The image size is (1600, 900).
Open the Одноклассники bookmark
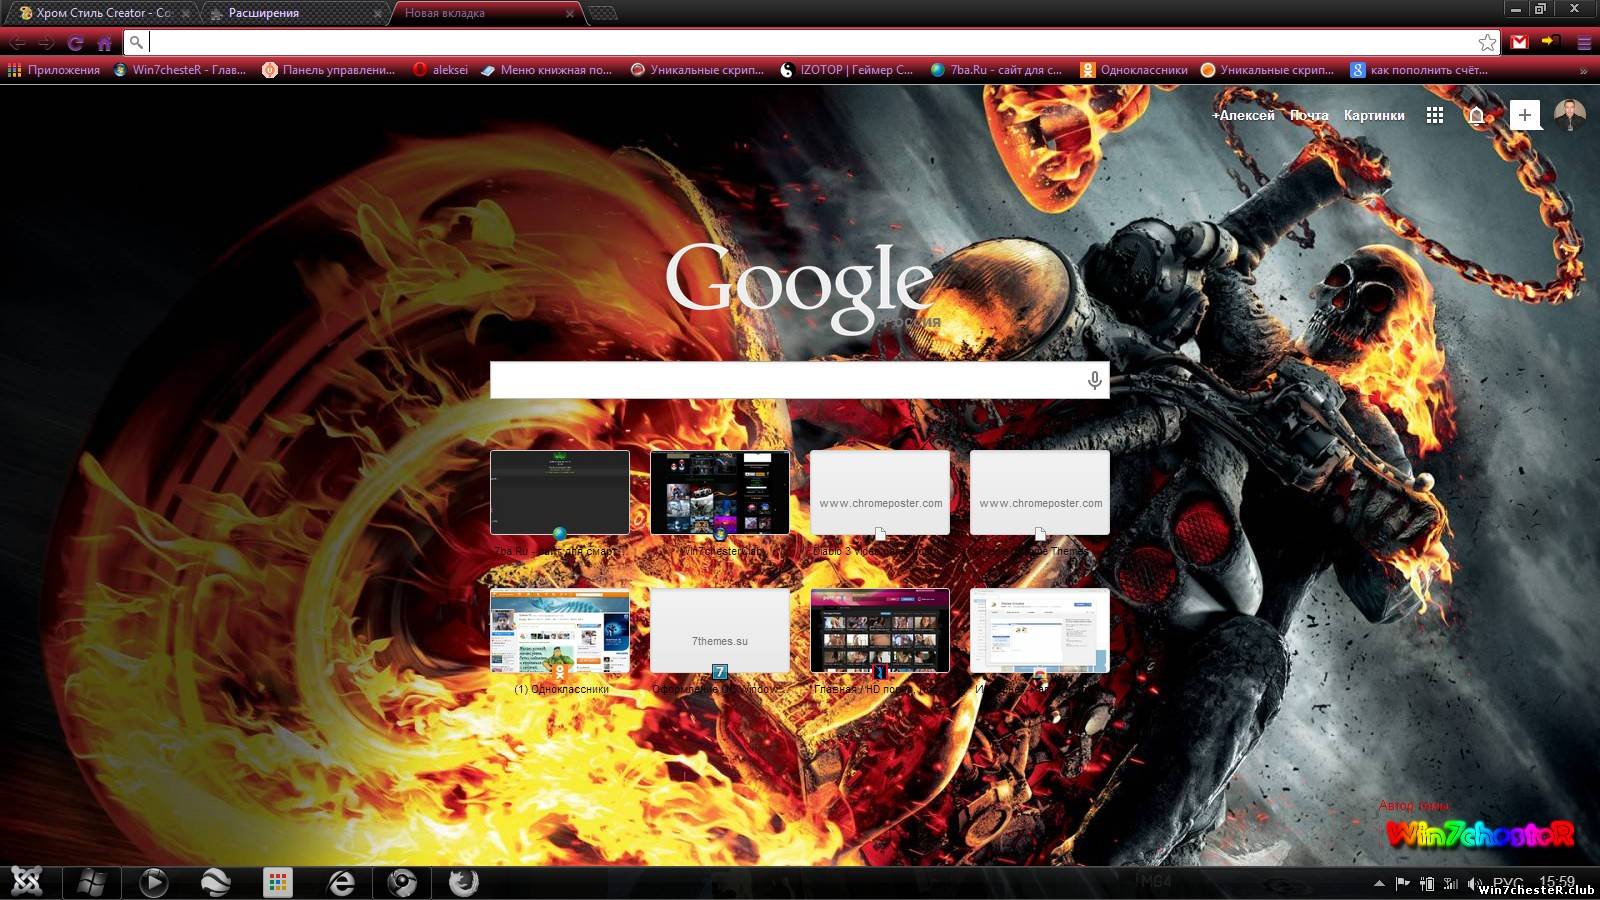coord(1134,70)
